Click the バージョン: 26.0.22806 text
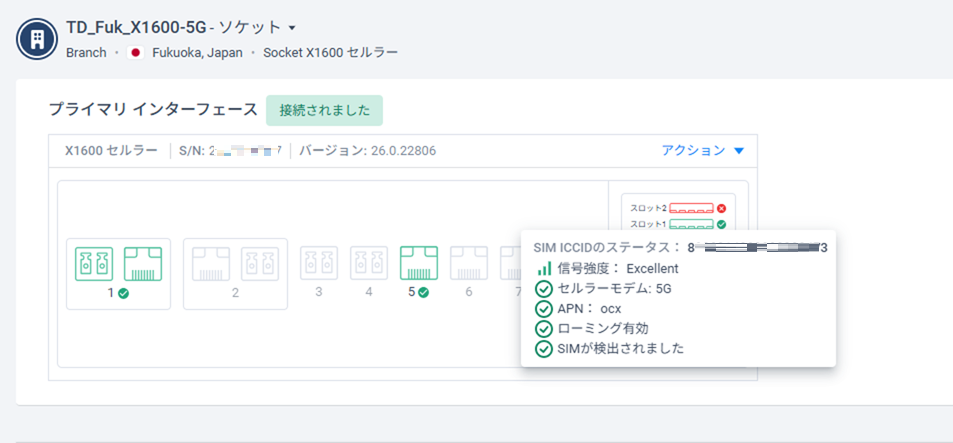Viewport: 953px width, 443px height. click(368, 151)
